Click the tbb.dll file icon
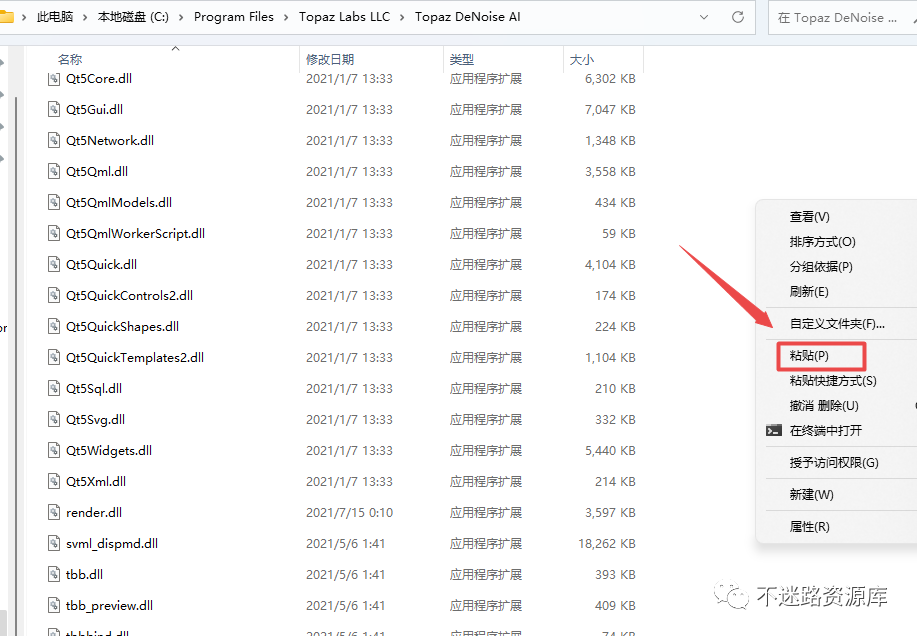This screenshot has width=917, height=636. click(x=54, y=574)
